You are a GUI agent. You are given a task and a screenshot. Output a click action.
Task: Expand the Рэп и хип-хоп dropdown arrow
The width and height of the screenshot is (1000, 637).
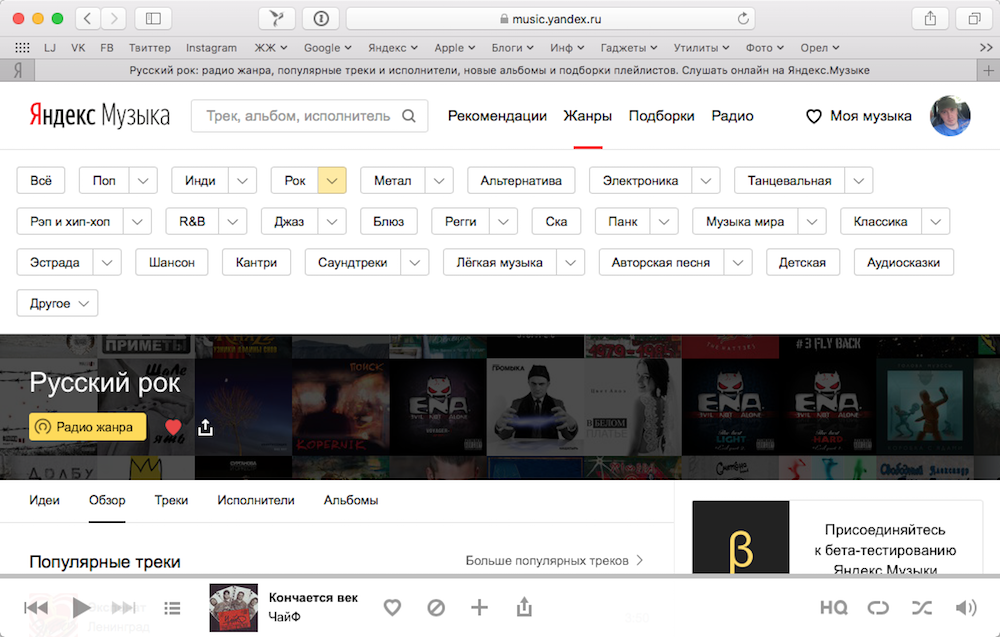pyautogui.click(x=137, y=221)
